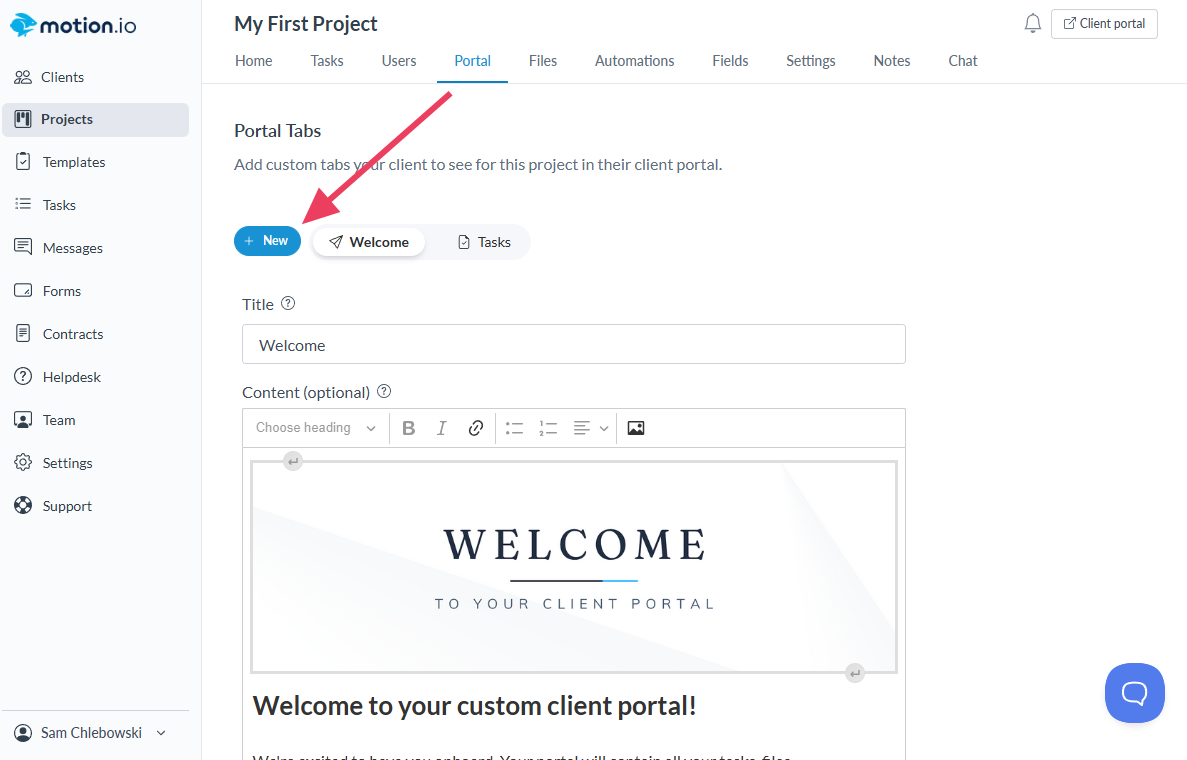Open the Client portal button
The height and width of the screenshot is (760, 1187).
[1104, 24]
